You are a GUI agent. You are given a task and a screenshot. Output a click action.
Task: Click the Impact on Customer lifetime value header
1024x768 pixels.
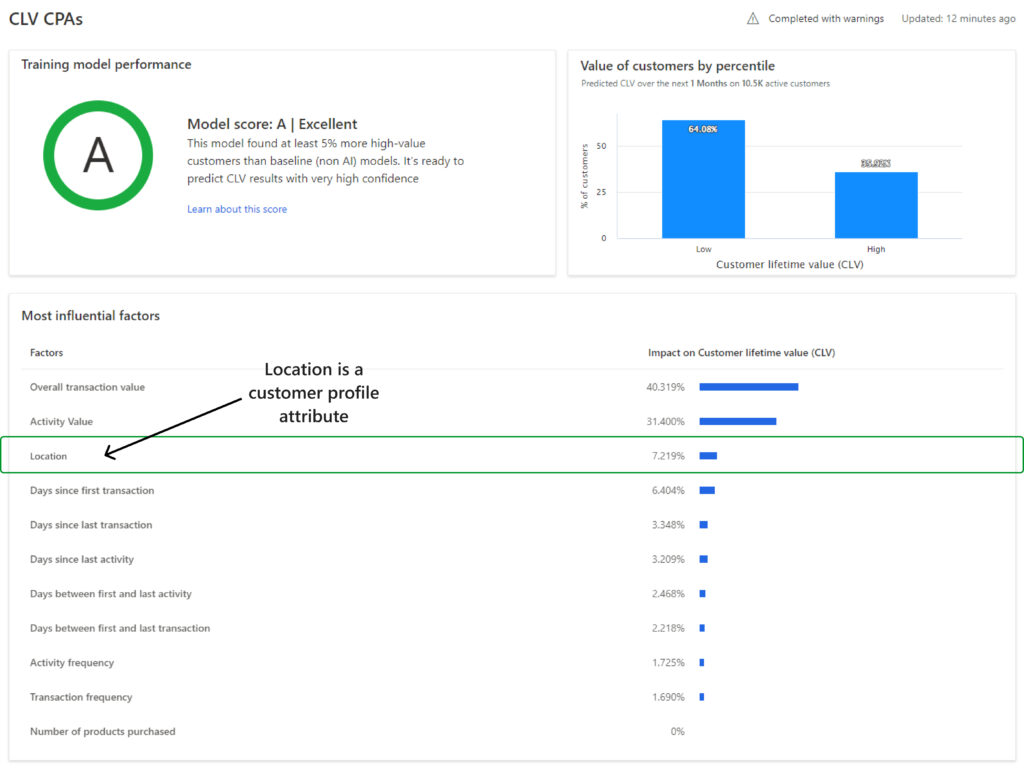tap(741, 352)
